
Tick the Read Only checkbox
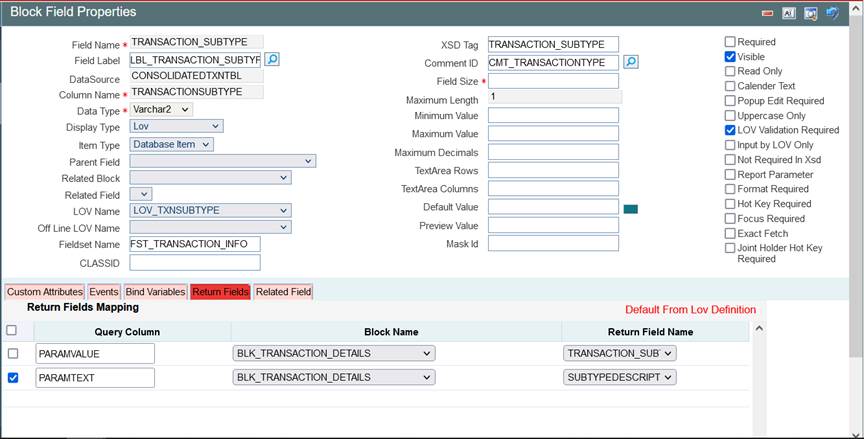click(730, 71)
